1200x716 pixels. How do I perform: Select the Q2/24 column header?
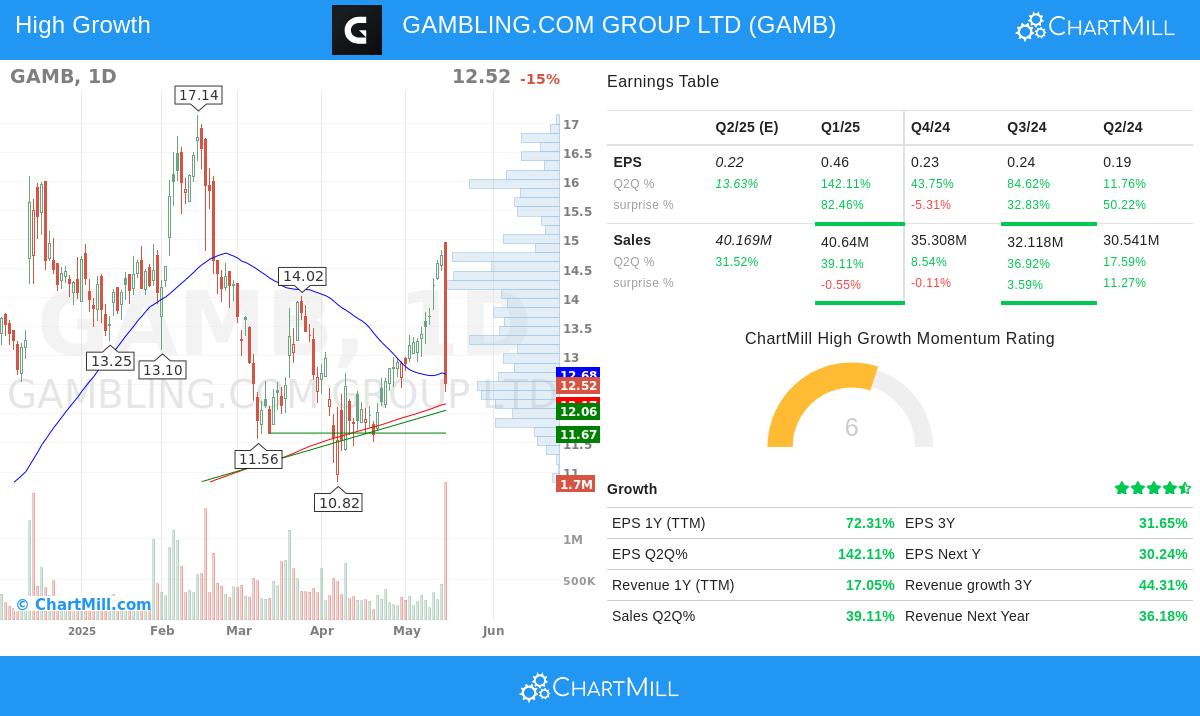[x=1123, y=127]
